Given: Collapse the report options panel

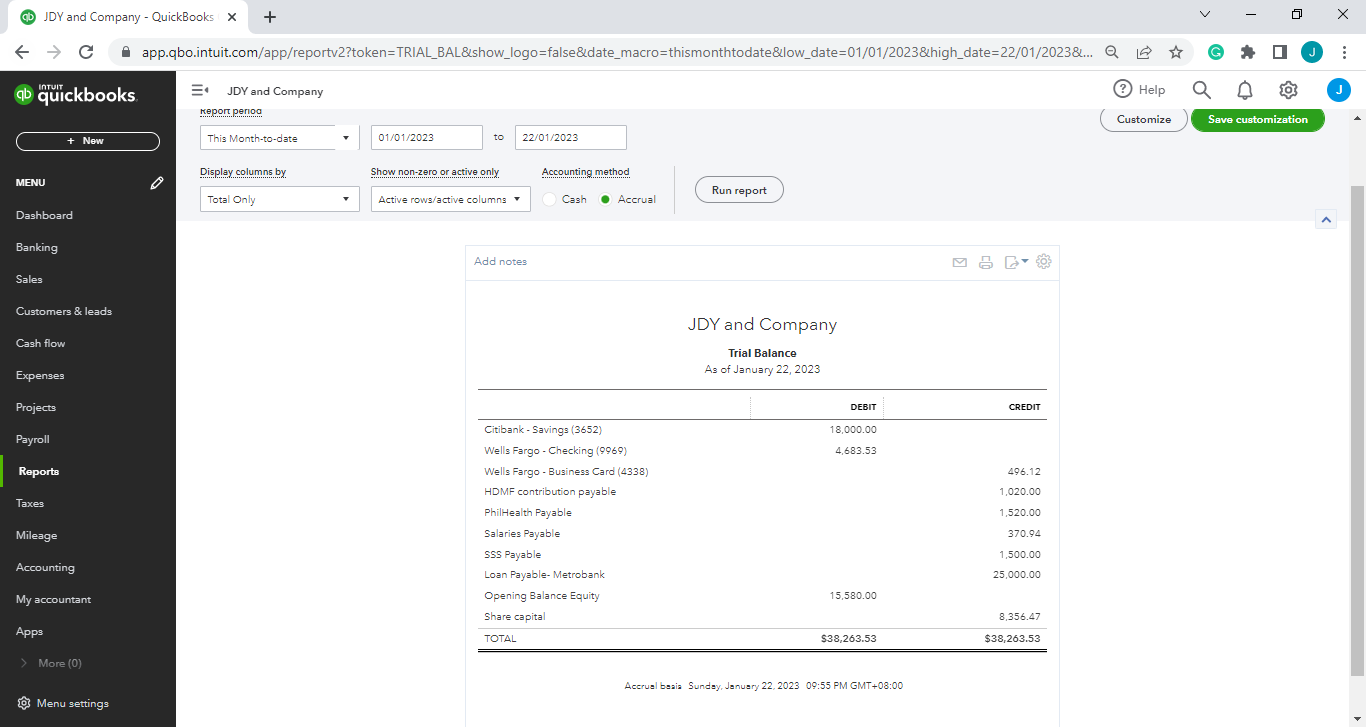Looking at the screenshot, I should (x=1326, y=219).
